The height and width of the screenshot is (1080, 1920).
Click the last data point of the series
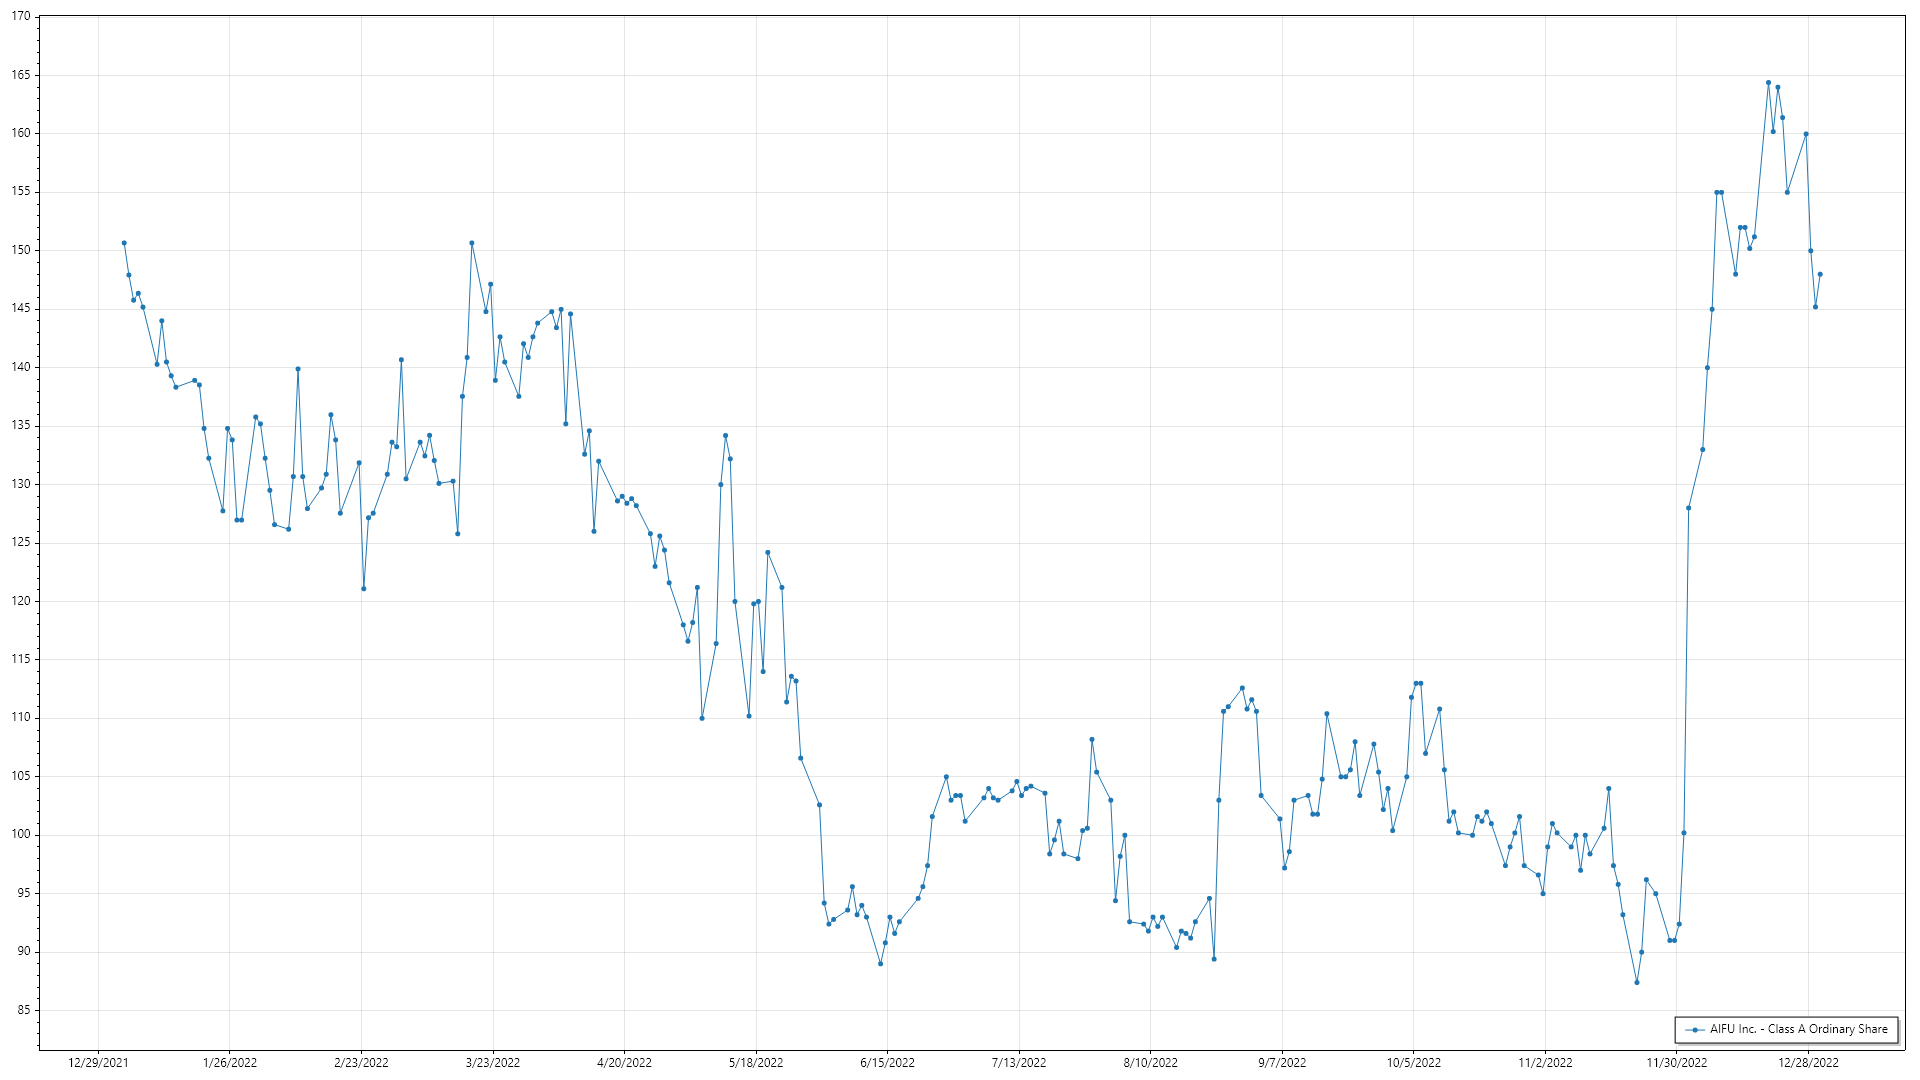point(1820,274)
